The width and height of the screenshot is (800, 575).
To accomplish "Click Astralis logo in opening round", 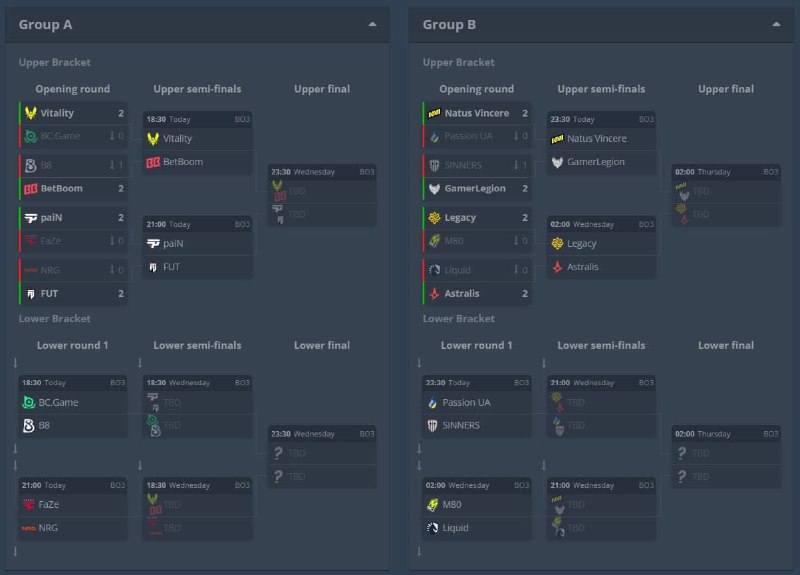I will tap(434, 293).
